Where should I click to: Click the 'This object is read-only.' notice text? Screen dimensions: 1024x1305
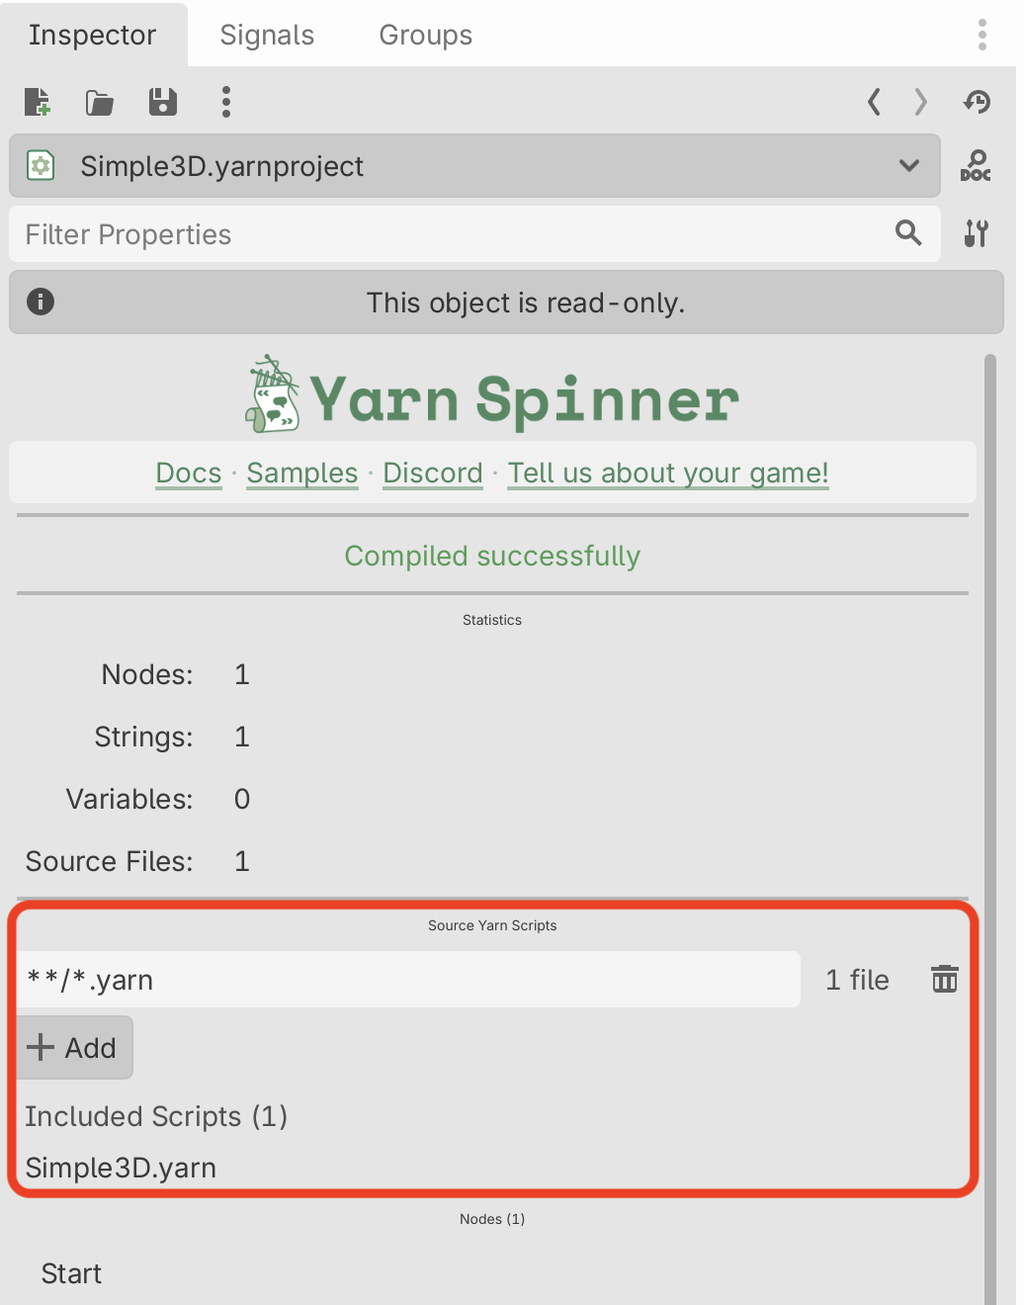pos(526,302)
